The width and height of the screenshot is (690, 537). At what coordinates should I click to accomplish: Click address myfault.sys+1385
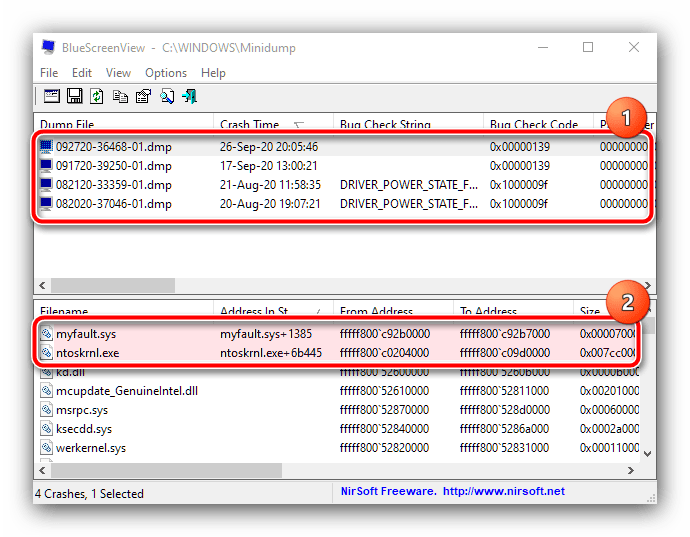pyautogui.click(x=266, y=334)
